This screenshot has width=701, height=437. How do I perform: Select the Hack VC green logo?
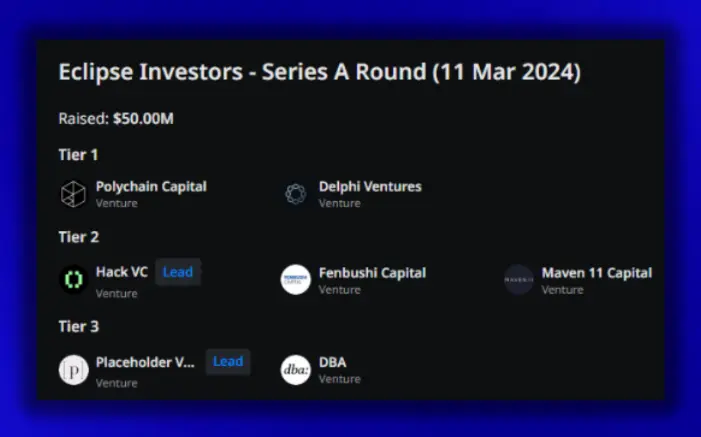click(x=73, y=279)
